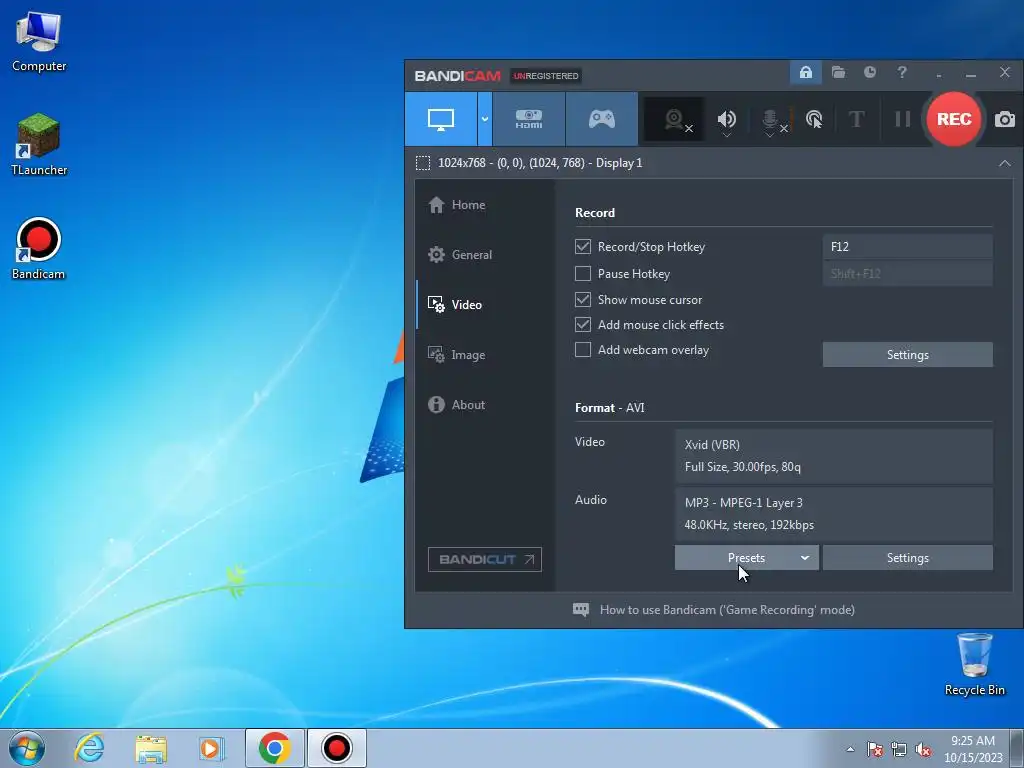Open help question mark icon

[902, 72]
